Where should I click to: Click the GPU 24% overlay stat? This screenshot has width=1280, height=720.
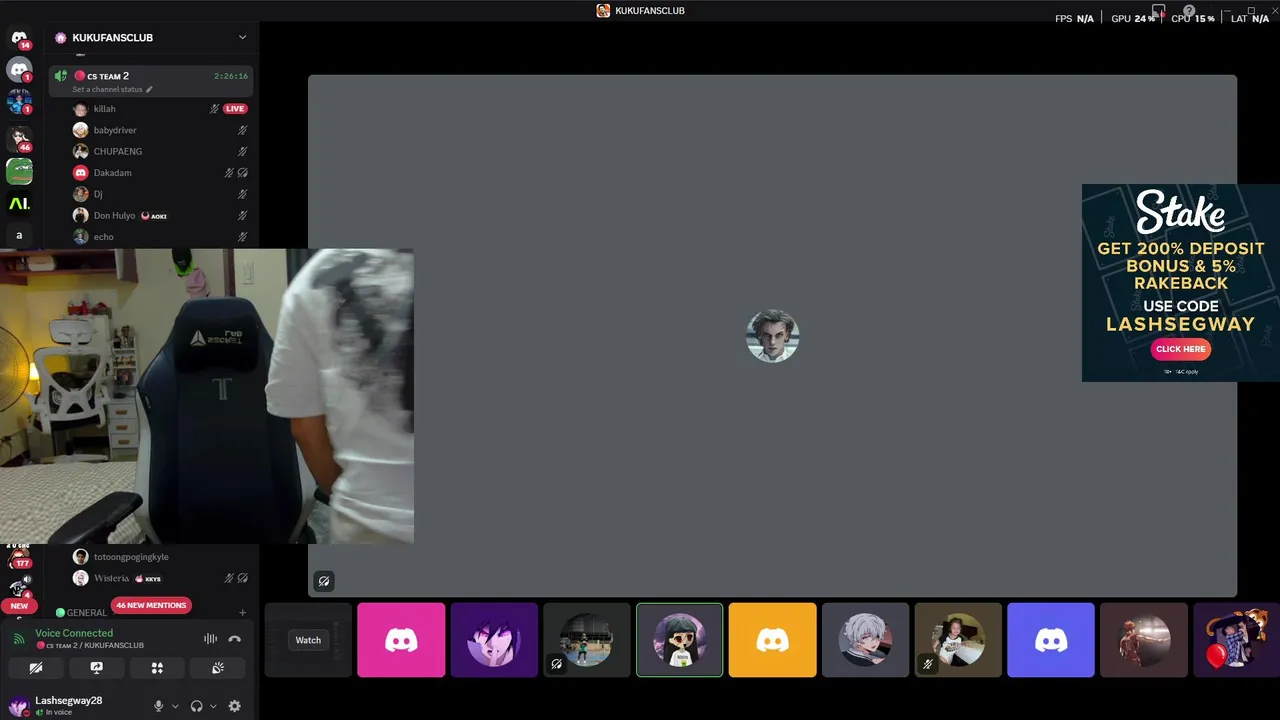[1133, 18]
